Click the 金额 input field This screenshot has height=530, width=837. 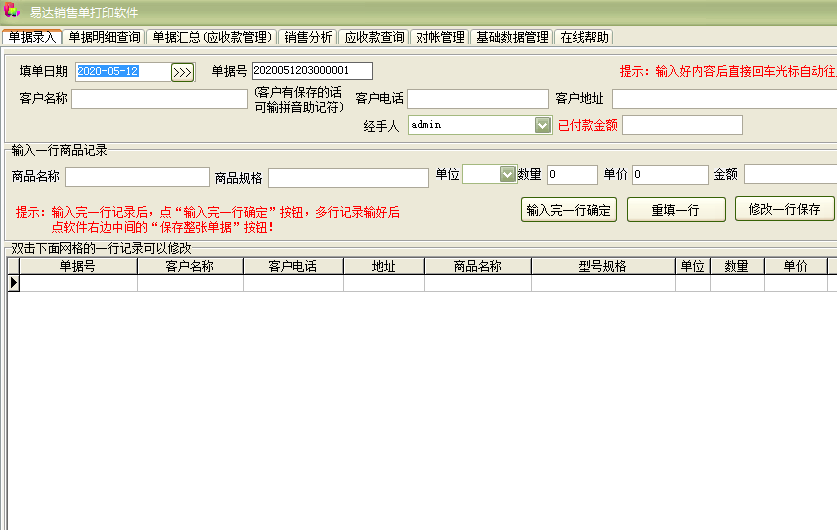tap(791, 174)
